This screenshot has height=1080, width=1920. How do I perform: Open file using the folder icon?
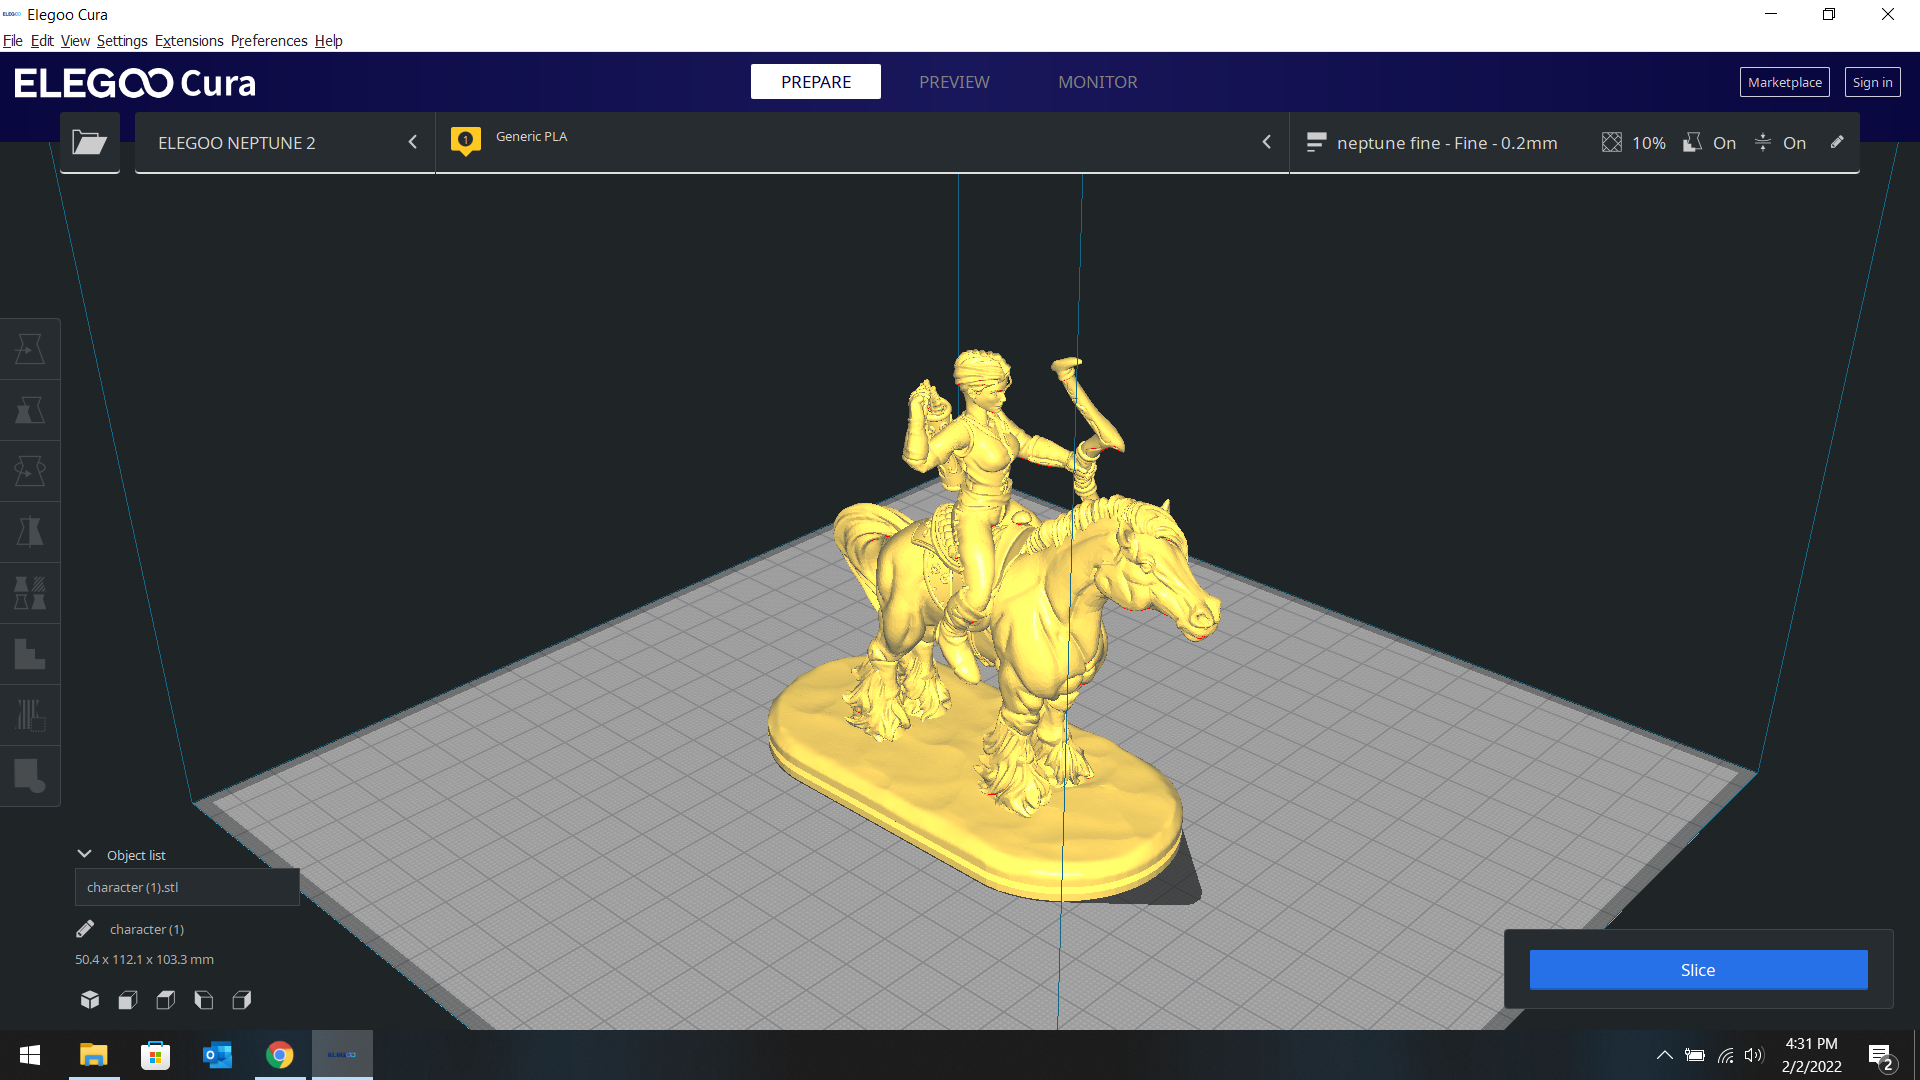tap(89, 143)
